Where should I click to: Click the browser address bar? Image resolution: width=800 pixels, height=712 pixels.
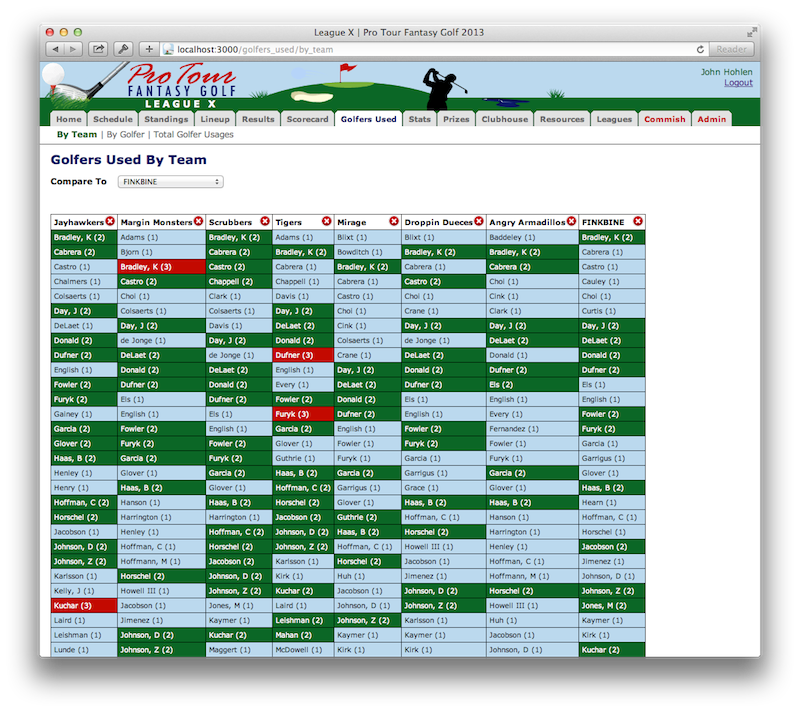click(430, 49)
